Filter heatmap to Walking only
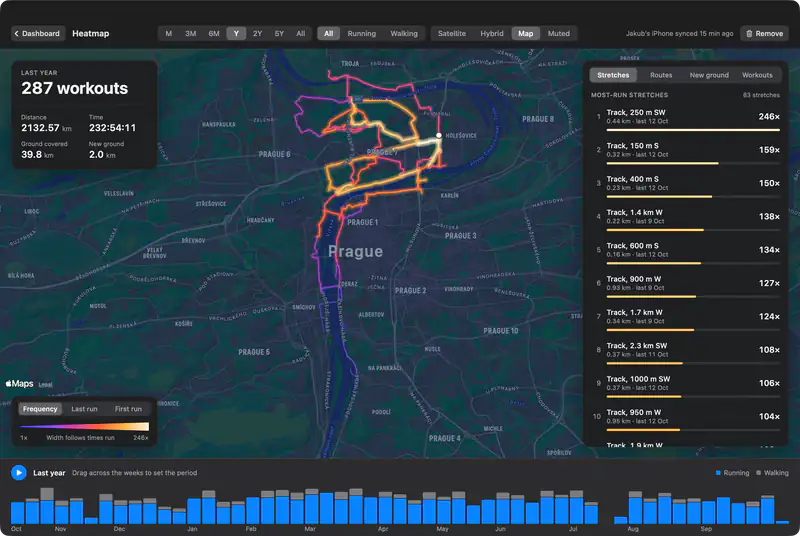 pos(404,34)
